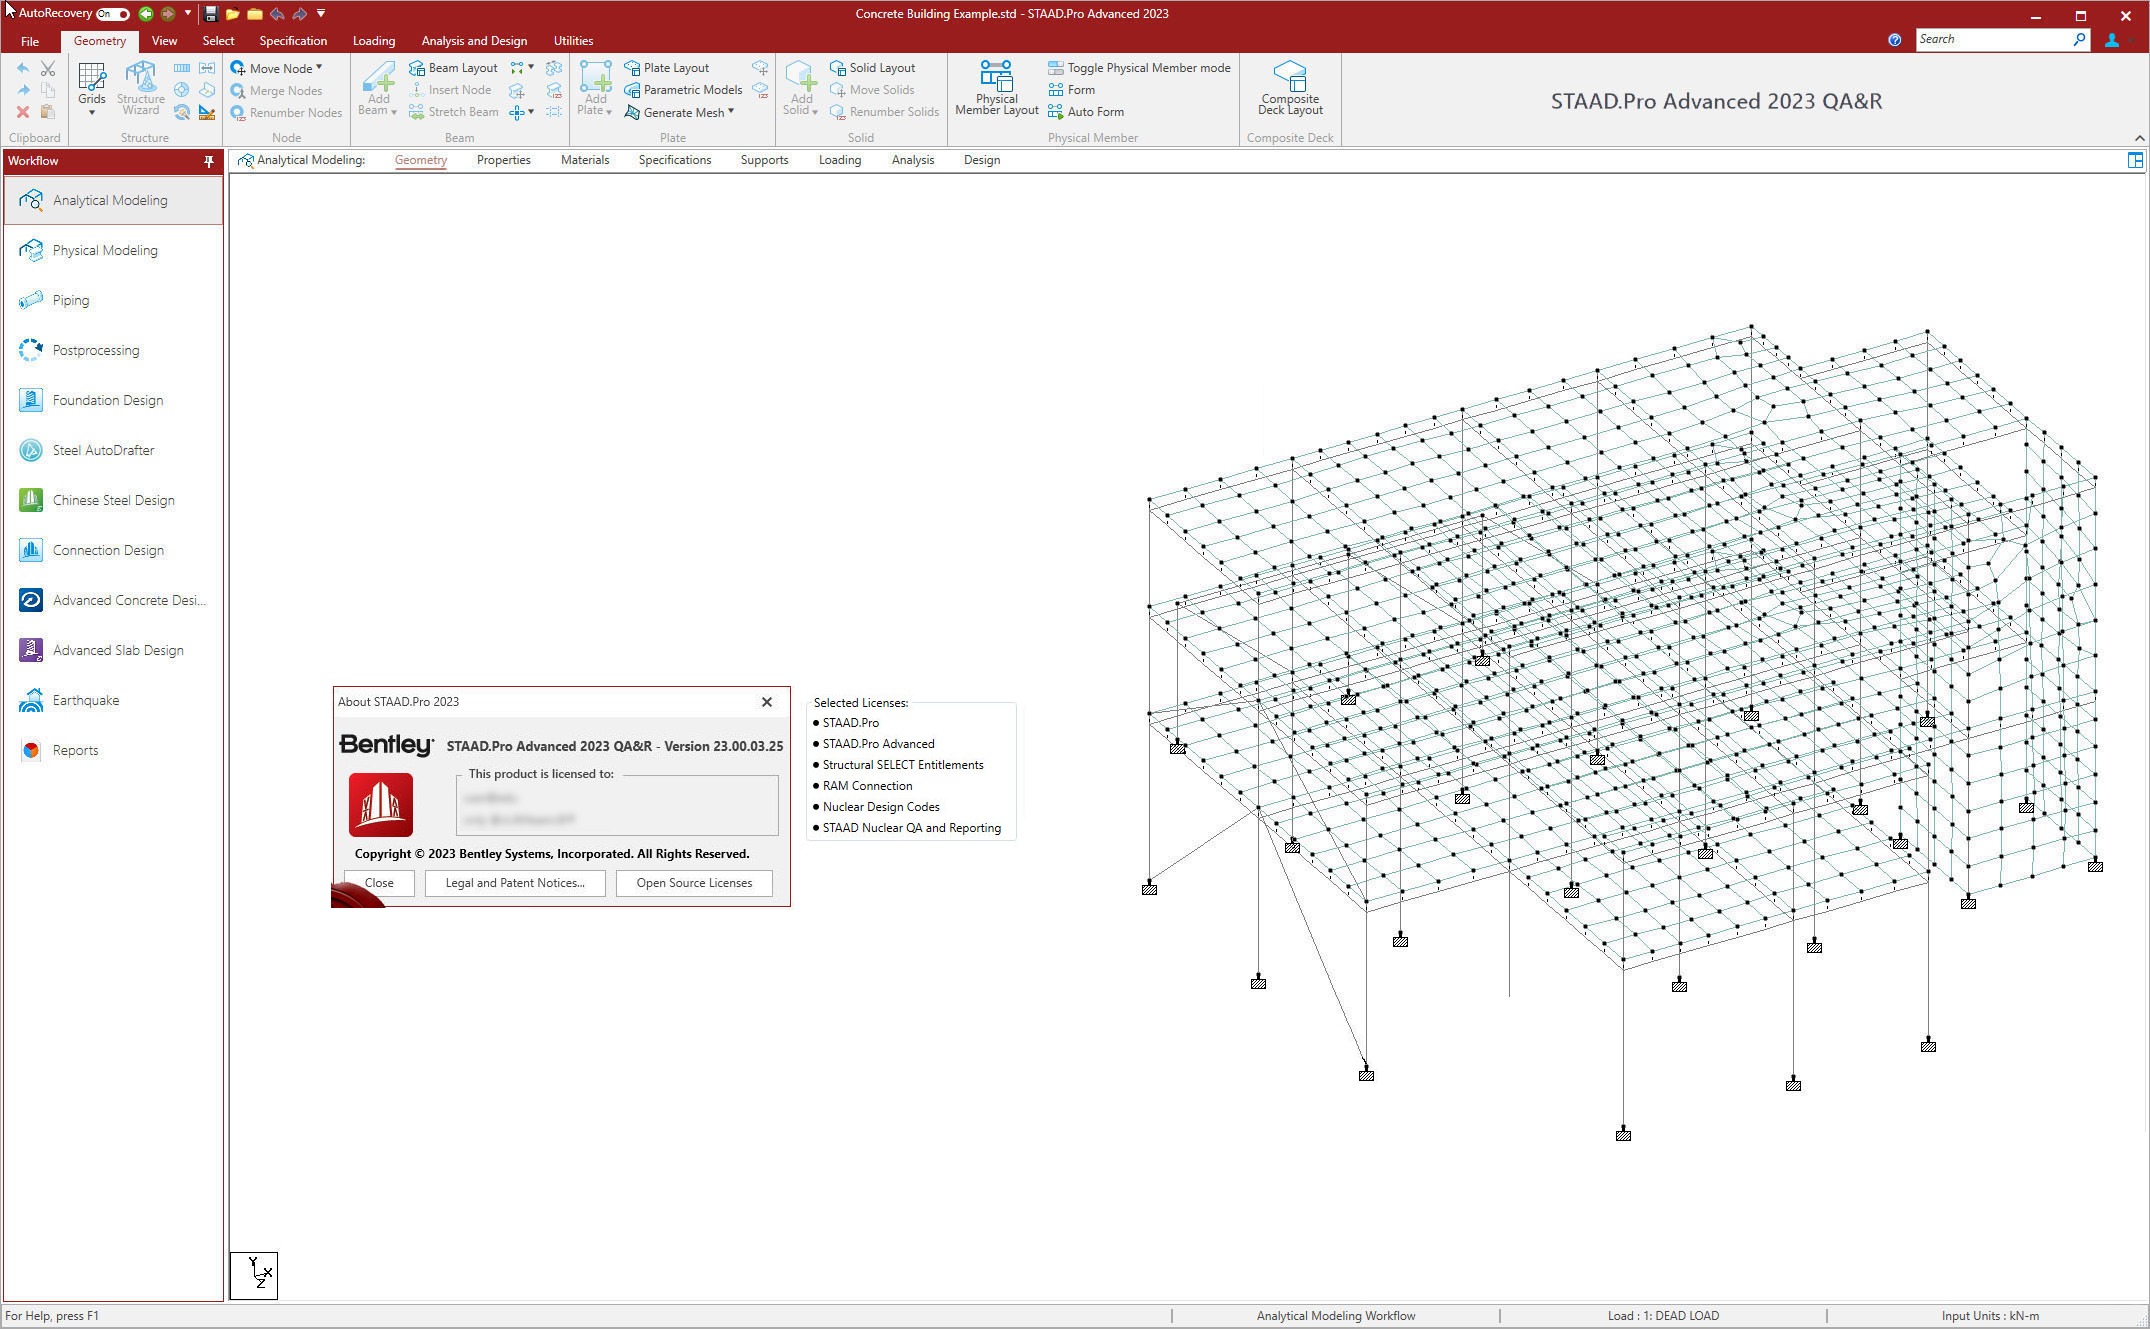The image size is (2150, 1329).
Task: Launch the Structure Wizard
Action: [141, 88]
